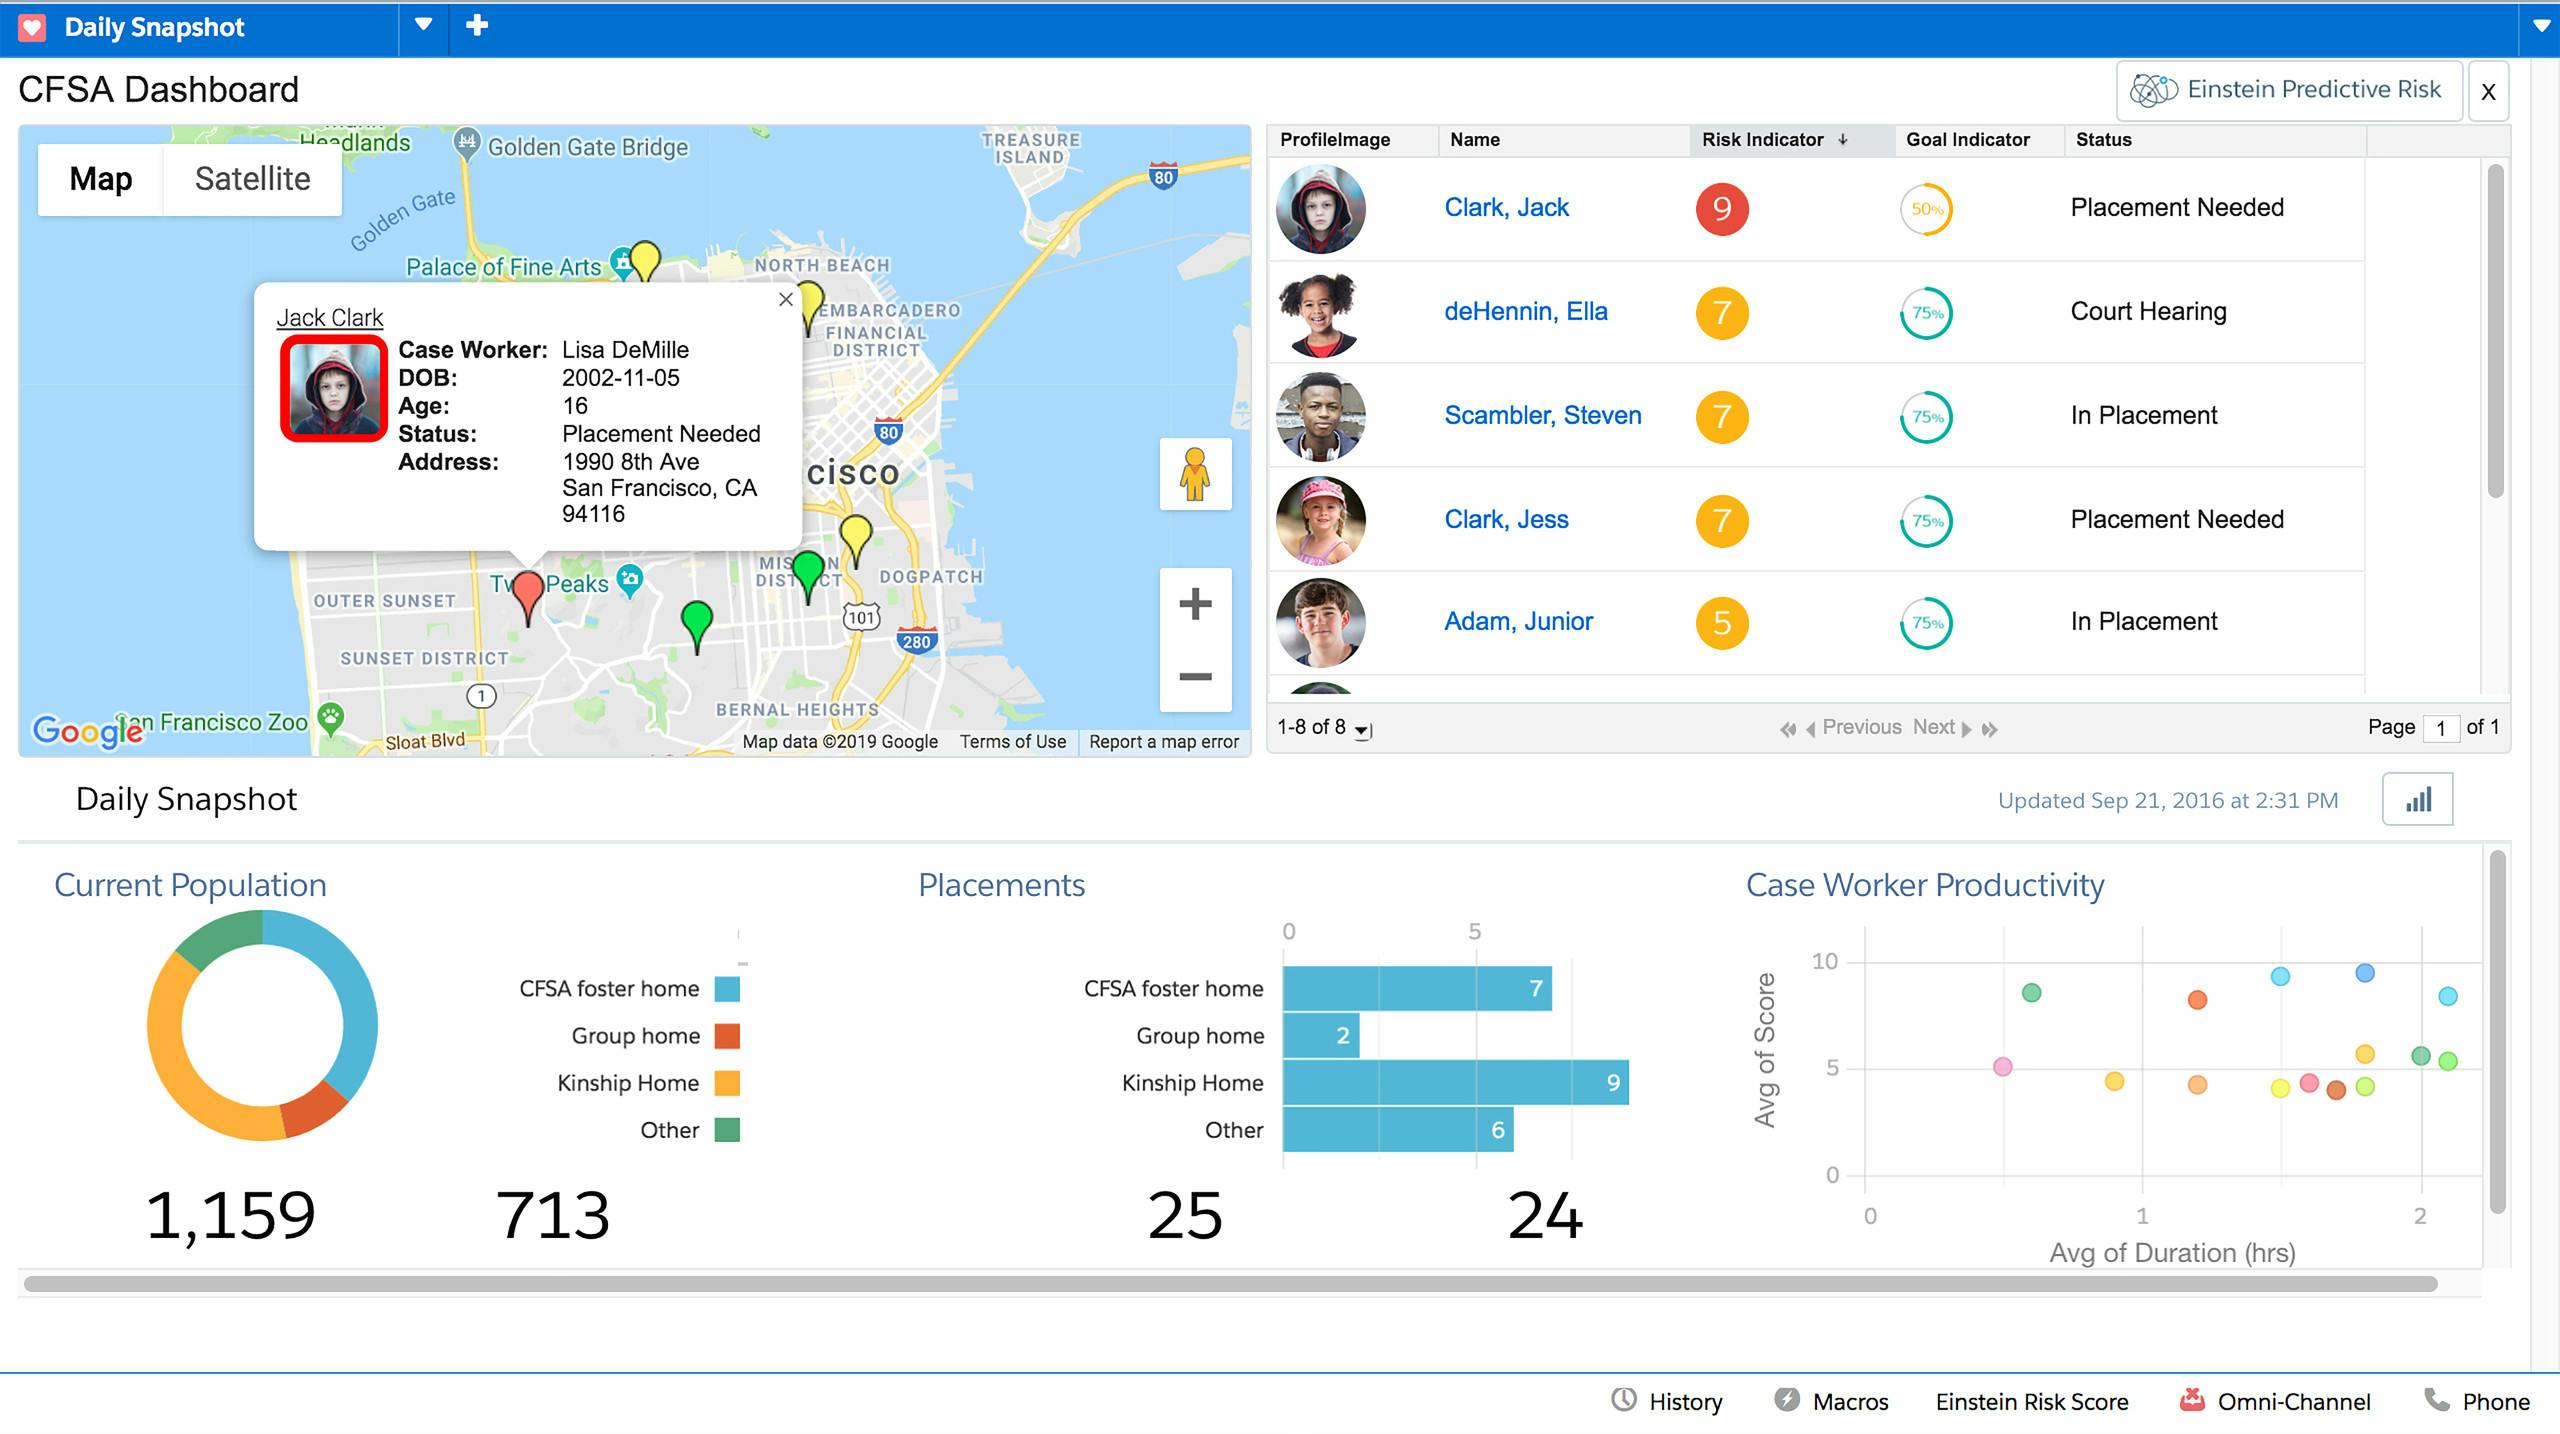Open the 1-8 of 8 records dropdown
Image resolution: width=2560 pixels, height=1434 pixels.
coord(1361,730)
